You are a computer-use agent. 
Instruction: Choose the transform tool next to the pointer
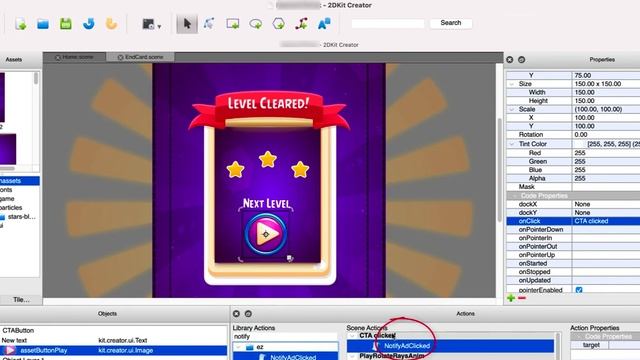[x=209, y=24]
